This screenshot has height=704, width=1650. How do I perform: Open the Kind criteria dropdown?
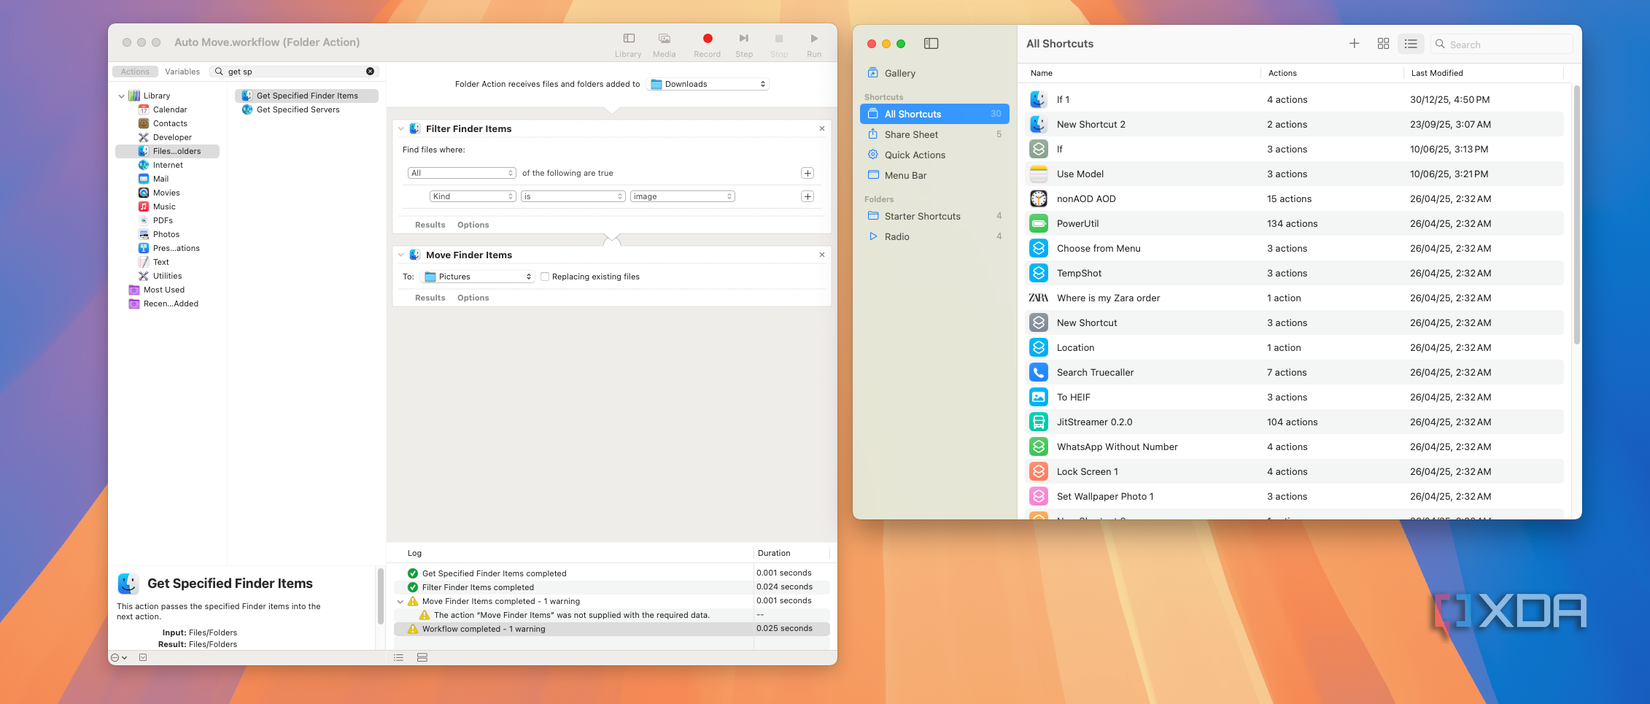click(472, 196)
